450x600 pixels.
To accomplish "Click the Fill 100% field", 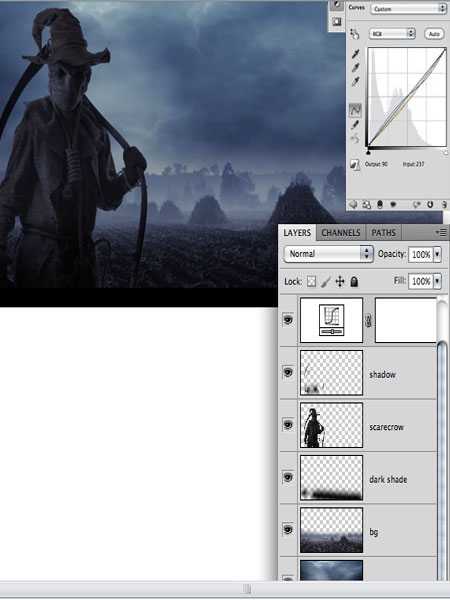I will pyautogui.click(x=421, y=282).
